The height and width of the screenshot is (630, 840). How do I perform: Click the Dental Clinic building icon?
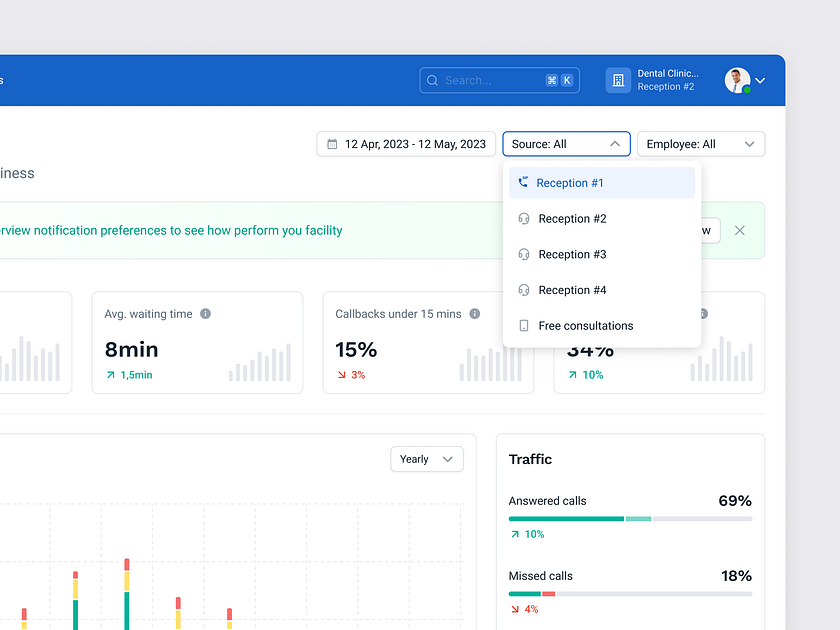coord(618,80)
